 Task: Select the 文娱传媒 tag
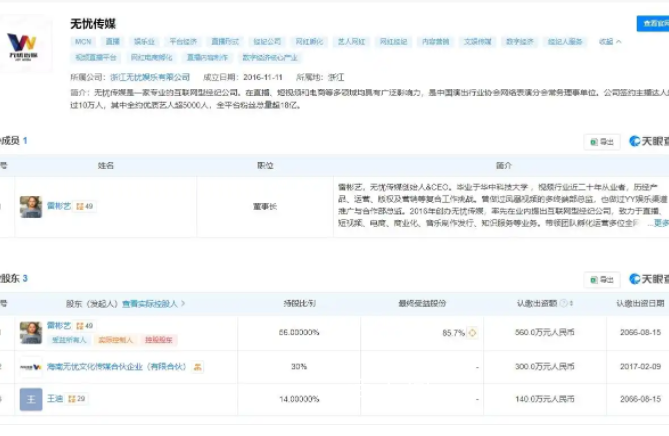pos(477,41)
